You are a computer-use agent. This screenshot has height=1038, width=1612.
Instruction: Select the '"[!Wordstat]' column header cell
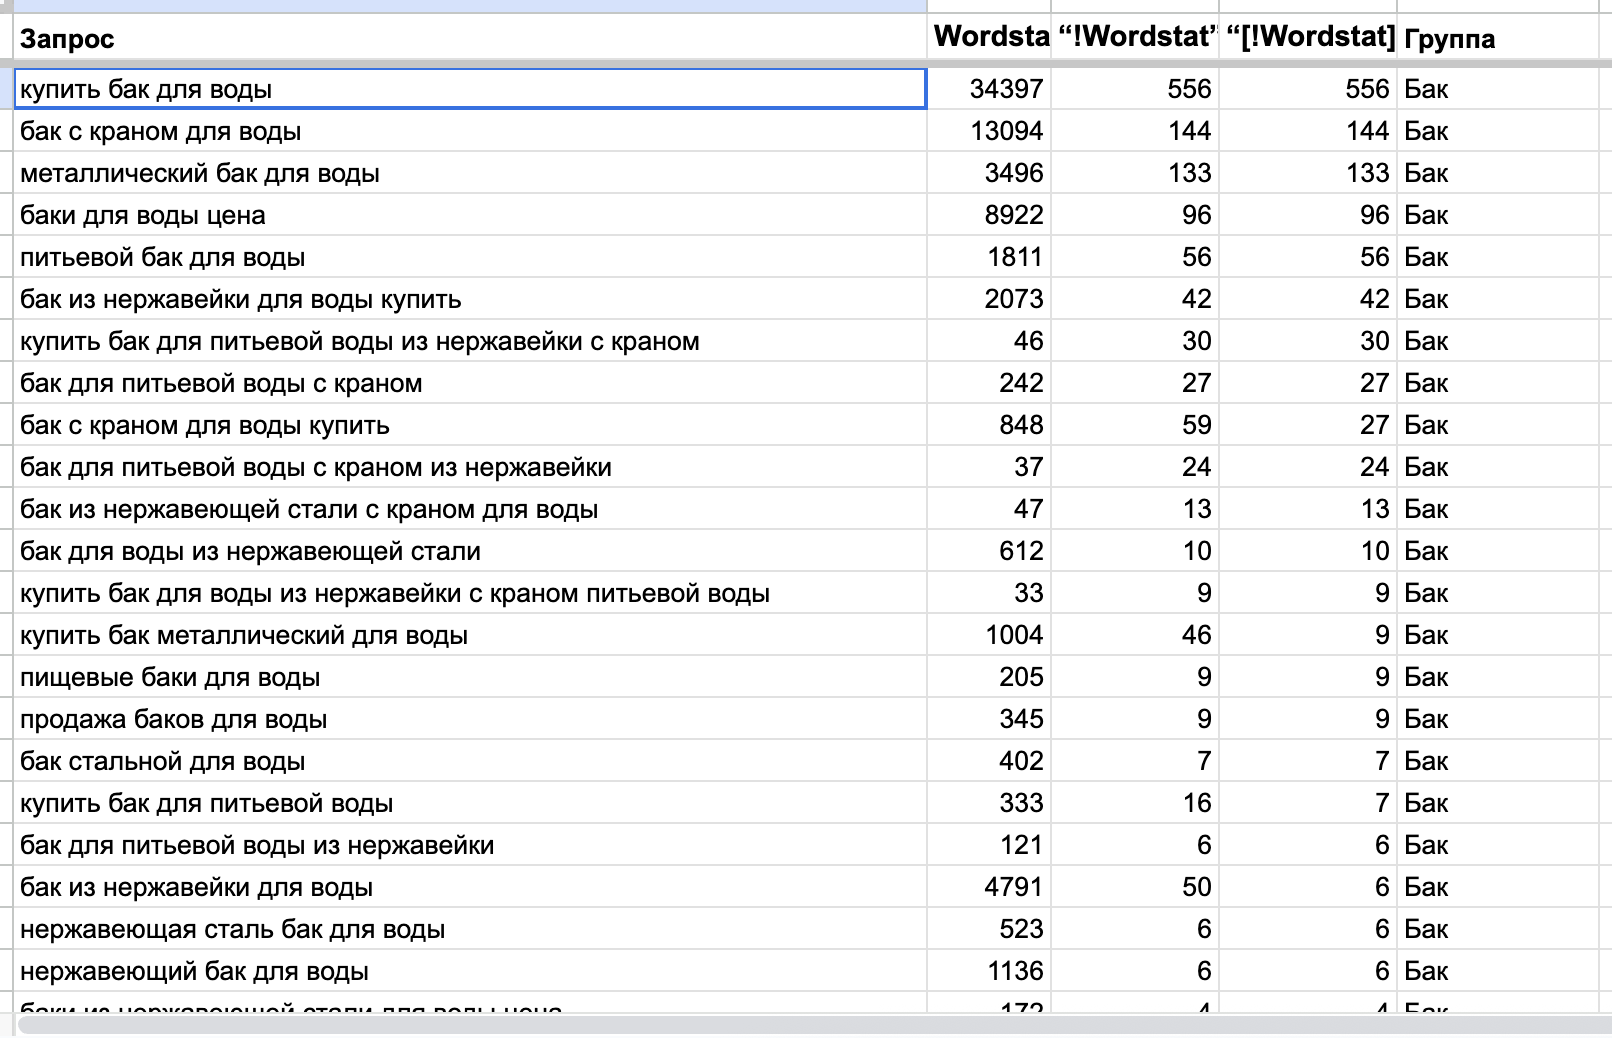point(1308,38)
